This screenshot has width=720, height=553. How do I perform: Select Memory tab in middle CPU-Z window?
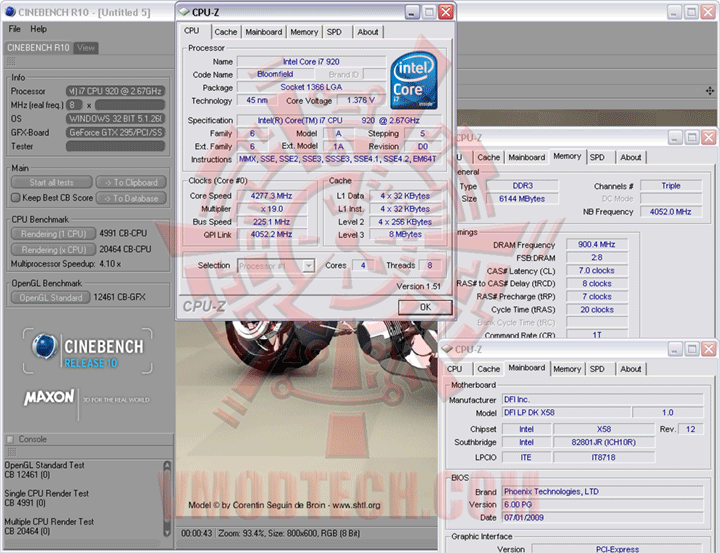pyautogui.click(x=567, y=156)
